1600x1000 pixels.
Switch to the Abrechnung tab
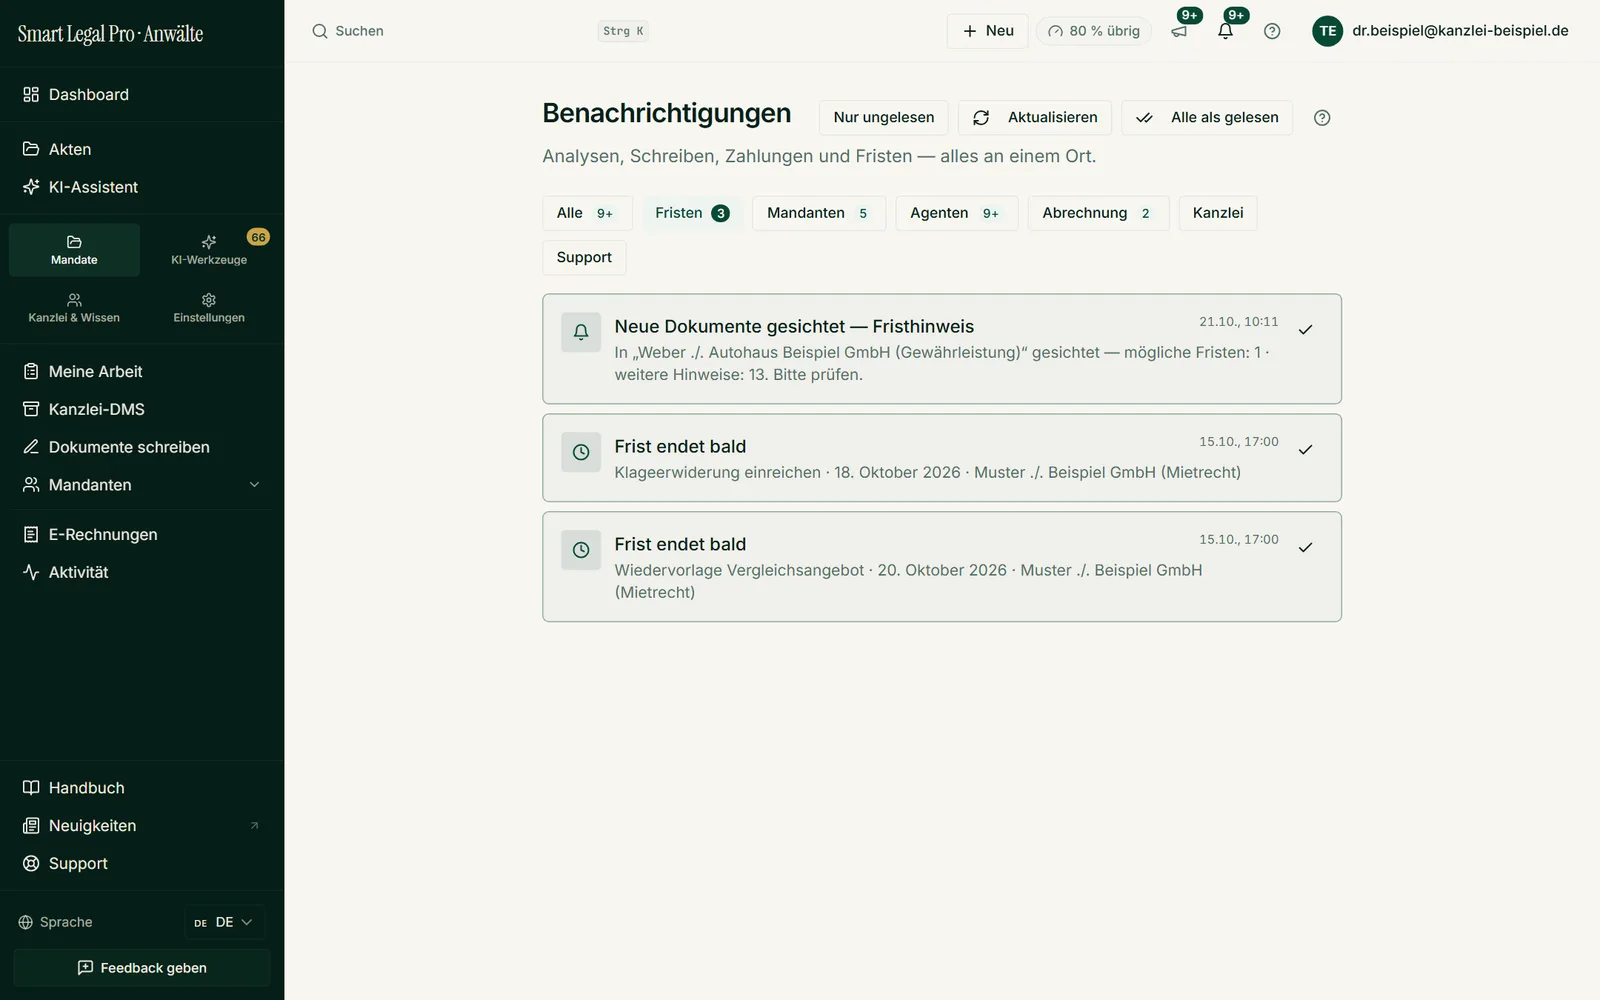[1098, 213]
